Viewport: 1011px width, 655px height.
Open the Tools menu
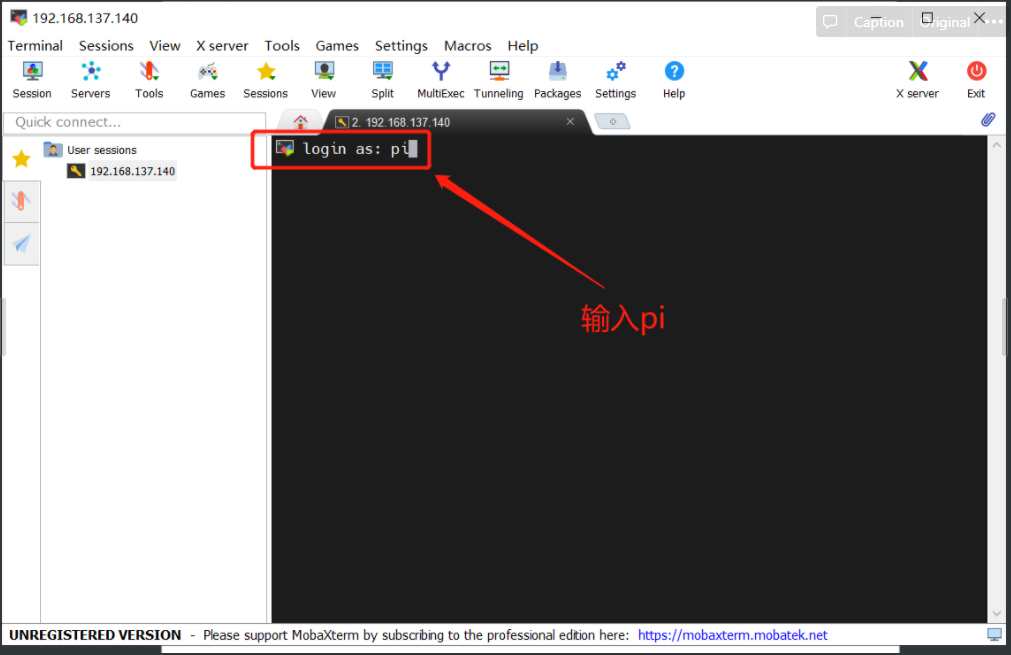[282, 46]
